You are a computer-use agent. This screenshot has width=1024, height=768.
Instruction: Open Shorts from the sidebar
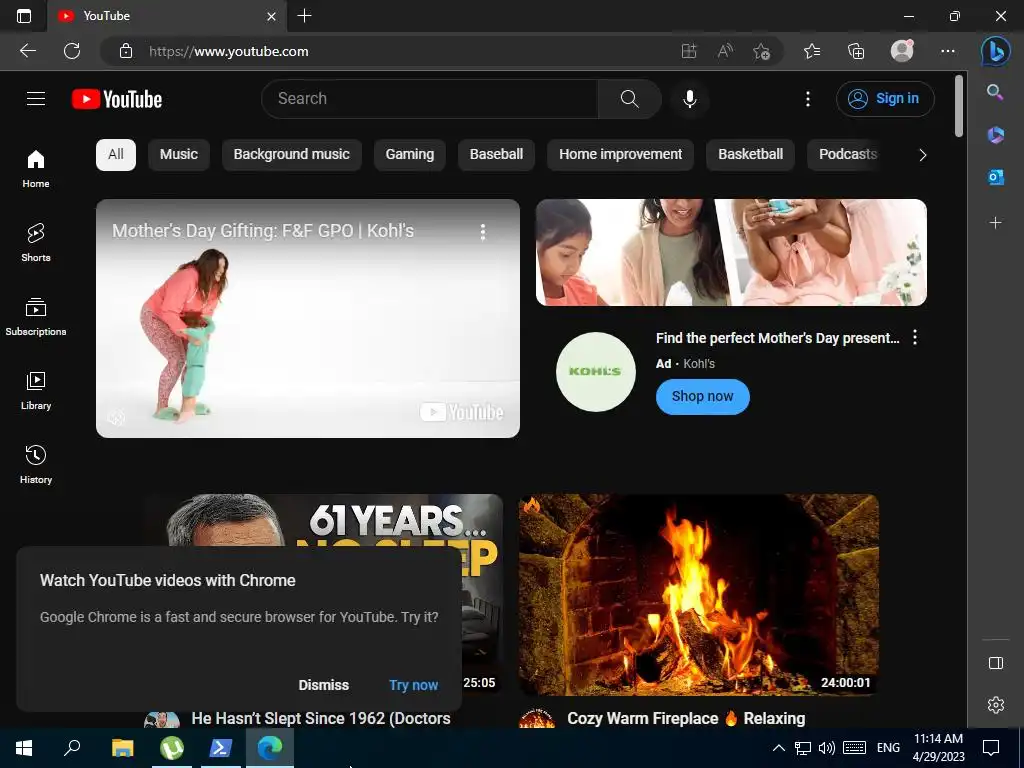(36, 242)
